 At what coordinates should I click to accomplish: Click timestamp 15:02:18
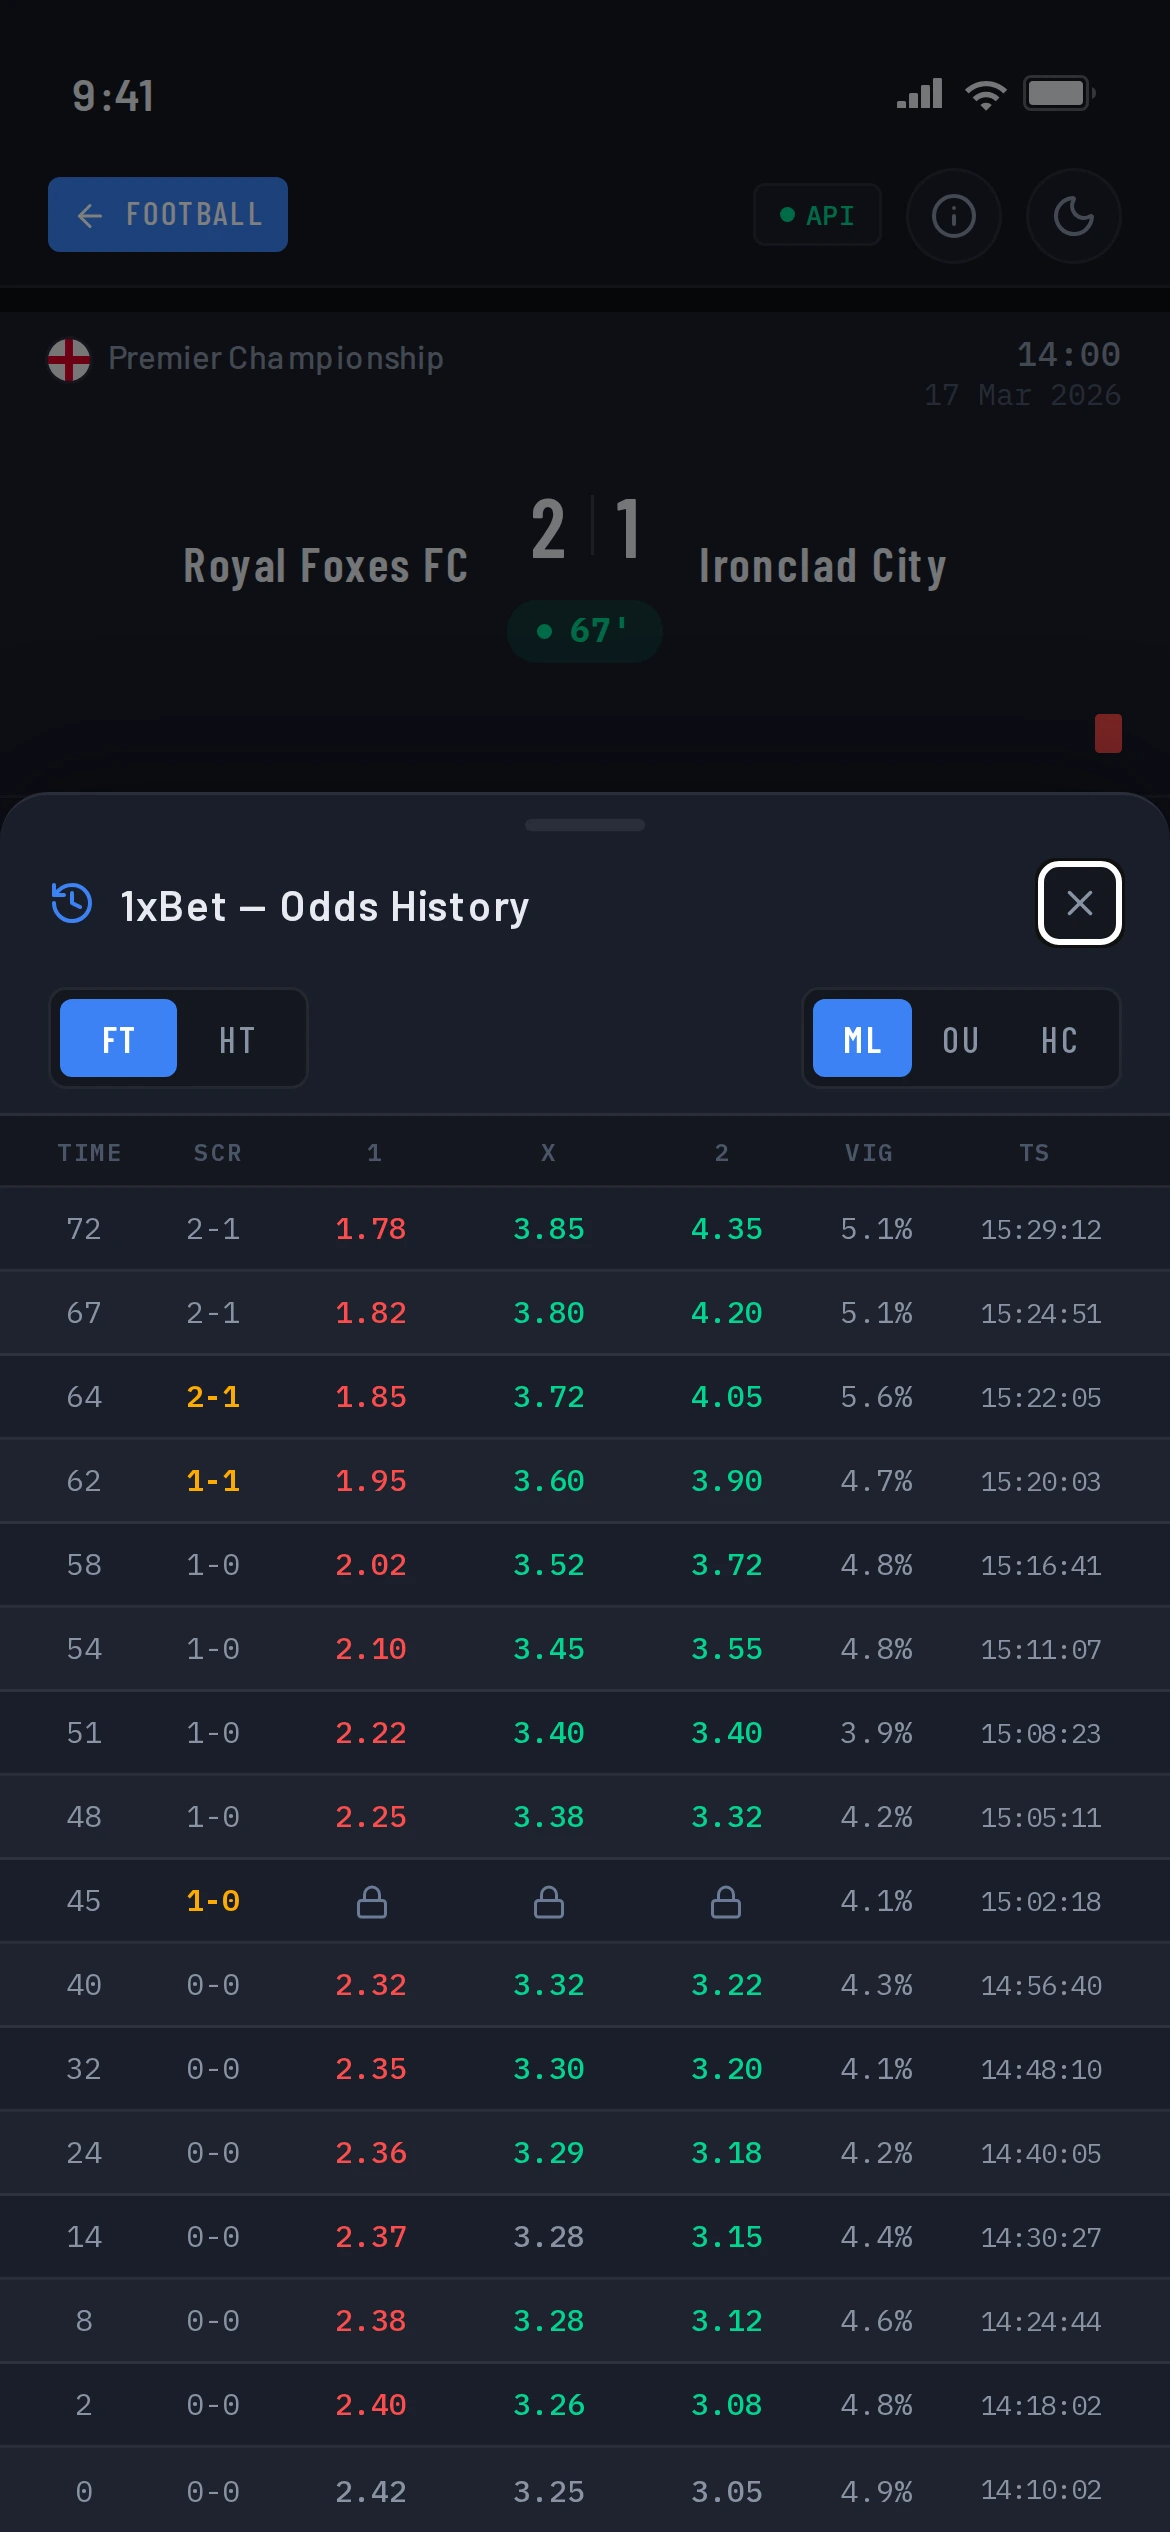1041,1901
